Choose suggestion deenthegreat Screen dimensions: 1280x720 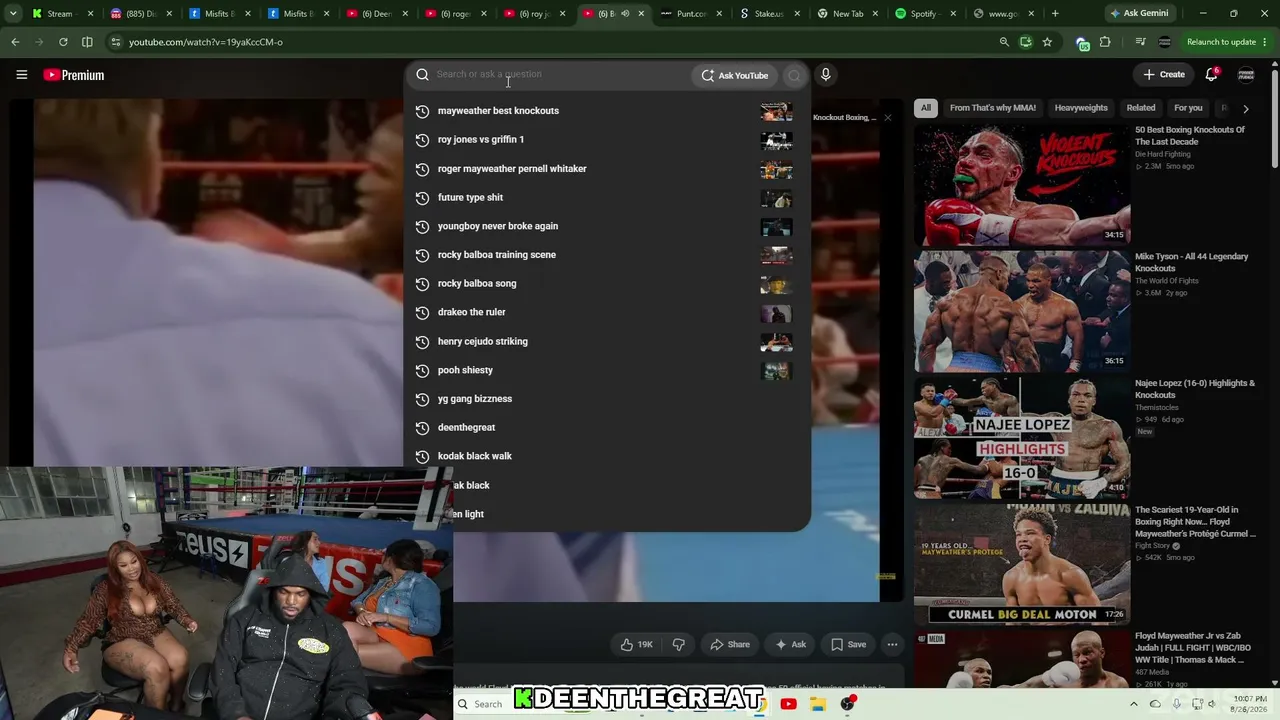point(606,428)
